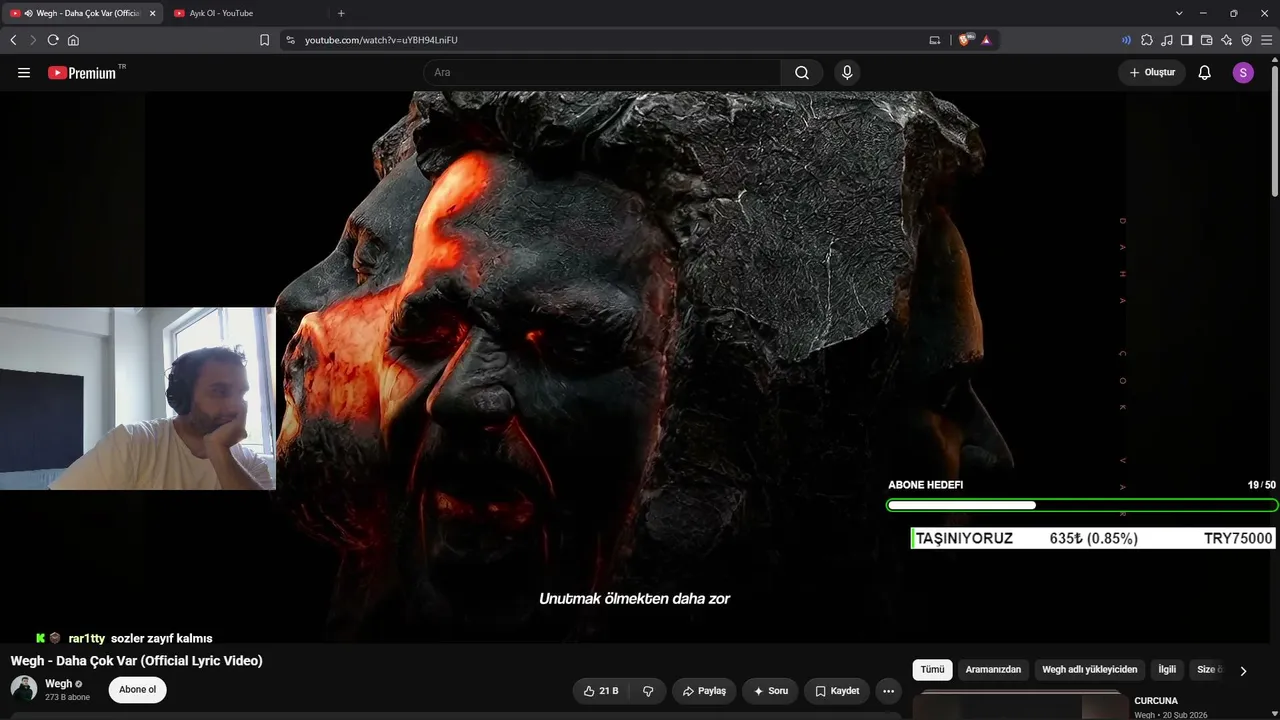The height and width of the screenshot is (720, 1280).
Task: Open more actions three-dot menu
Action: [x=888, y=691]
